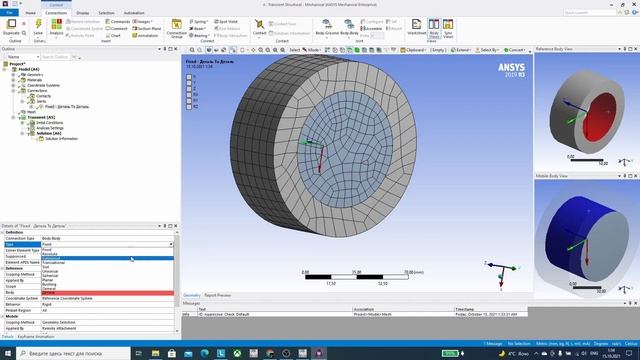
Task: Select Revolute from joint type list
Action: click(107, 254)
